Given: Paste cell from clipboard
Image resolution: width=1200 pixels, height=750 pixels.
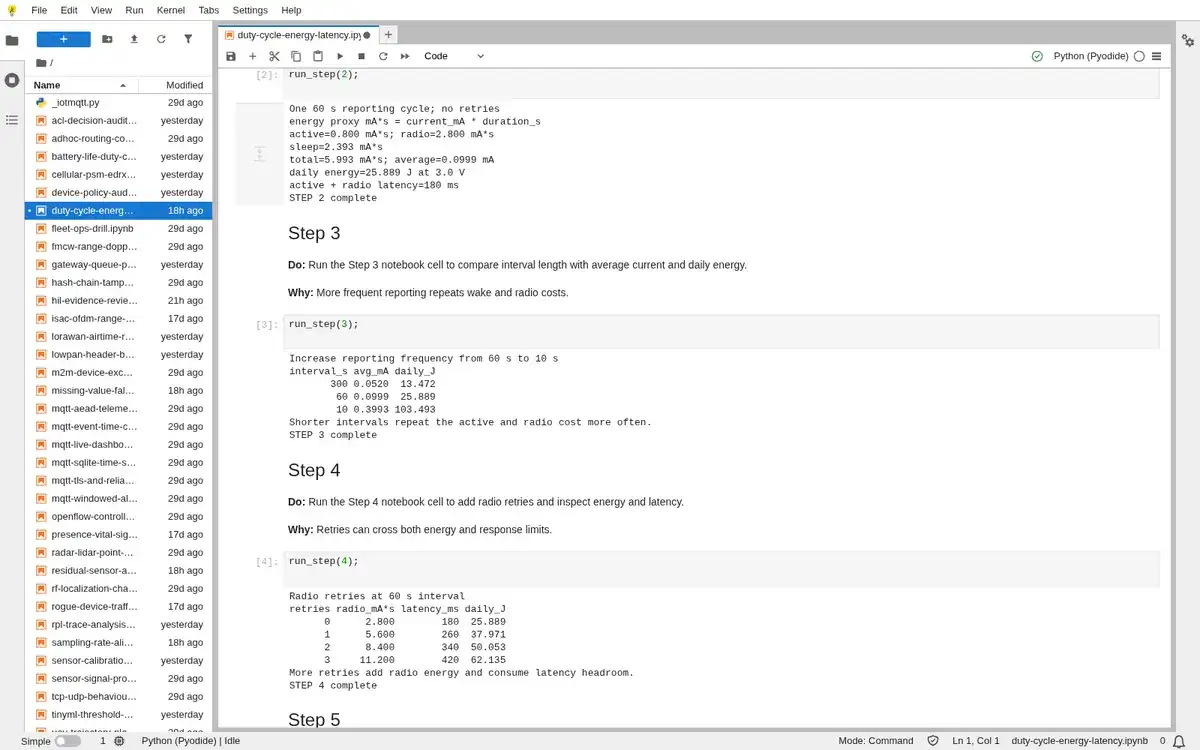Looking at the screenshot, I should [x=318, y=56].
